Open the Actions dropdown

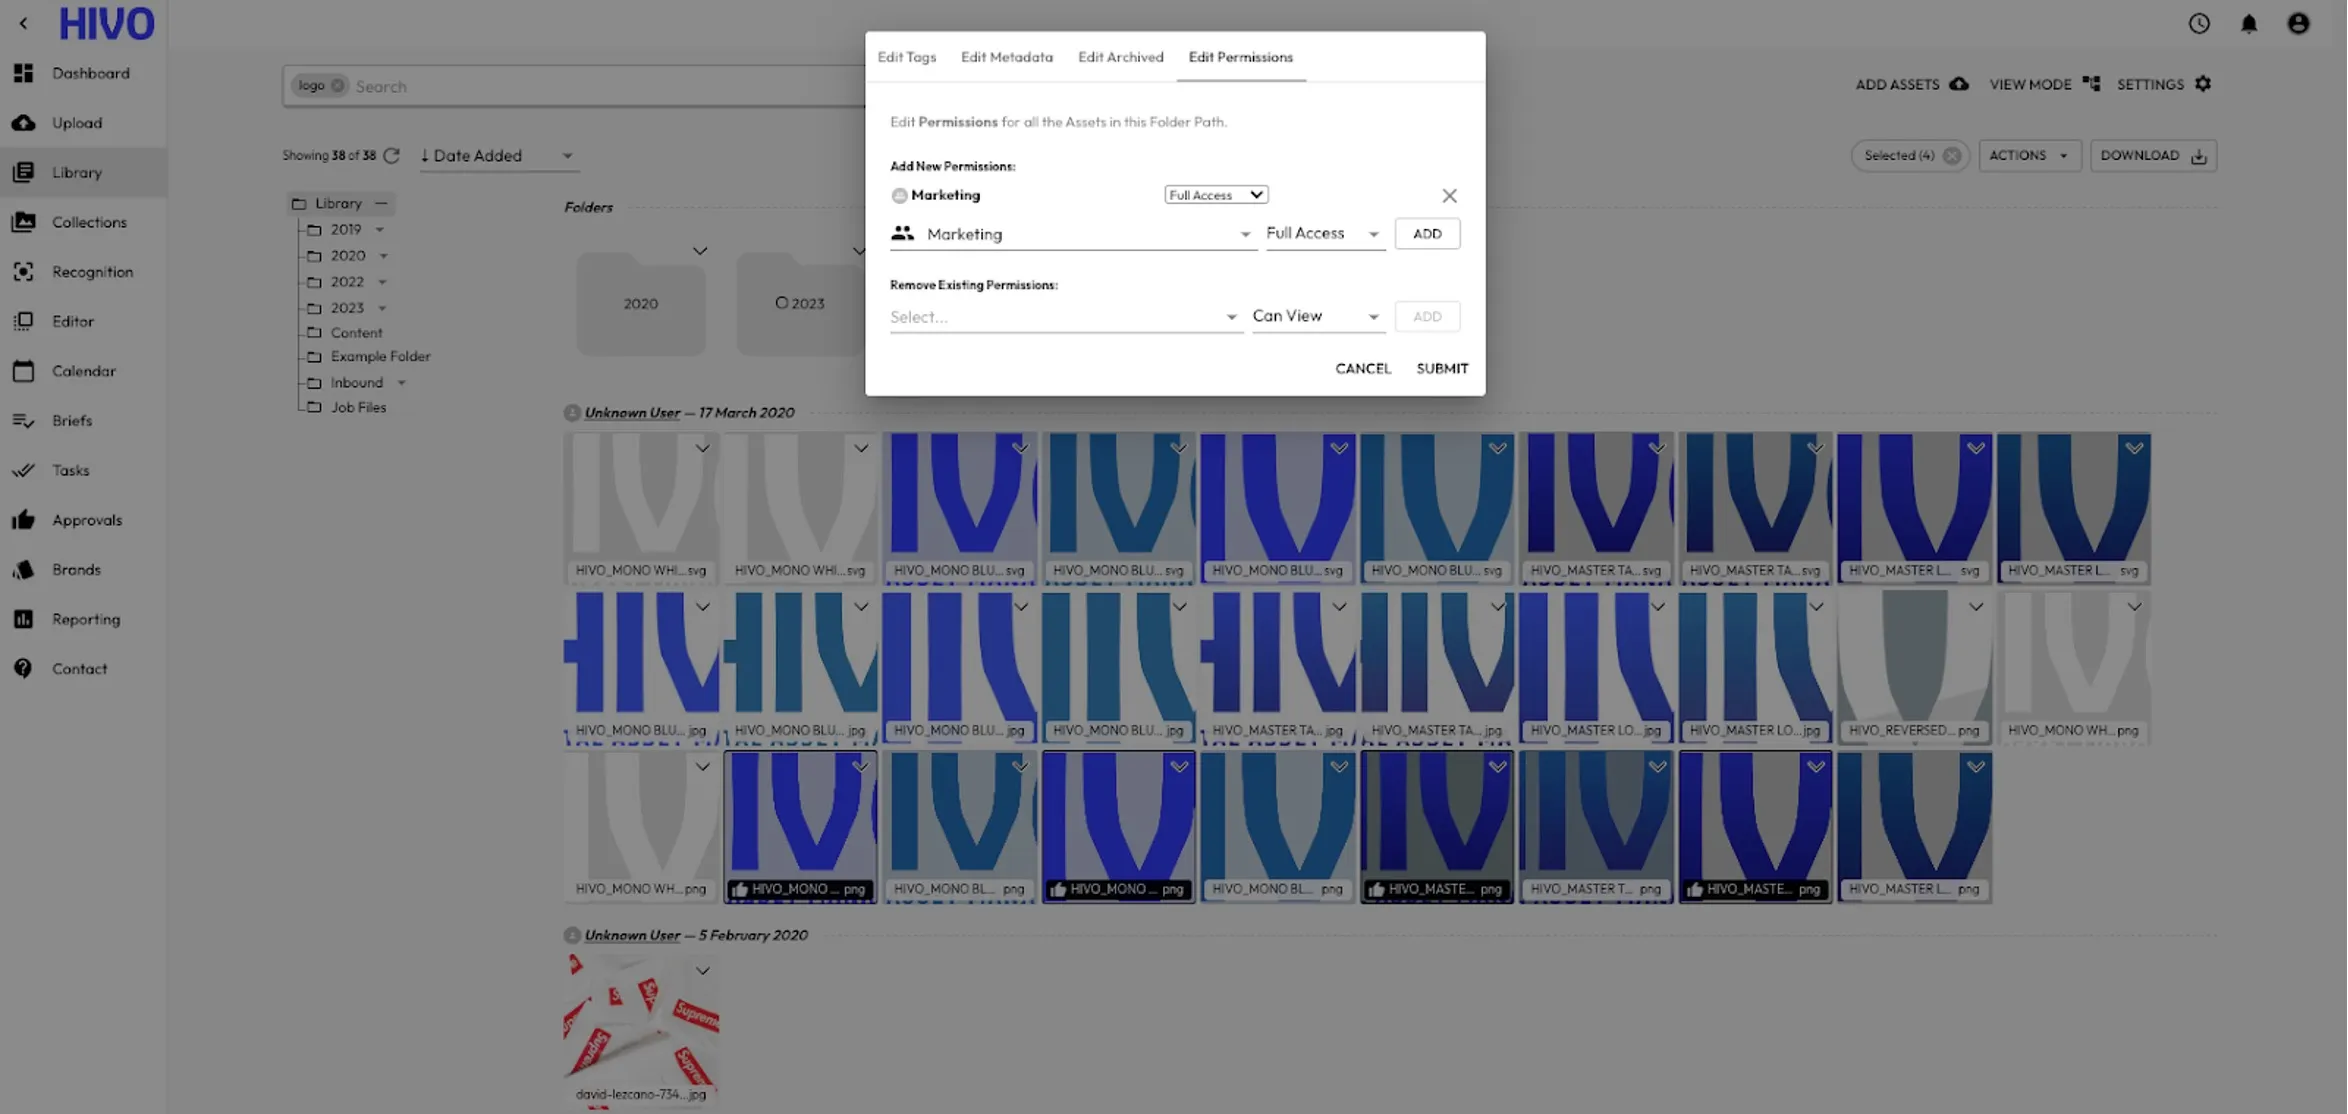pos(2029,156)
